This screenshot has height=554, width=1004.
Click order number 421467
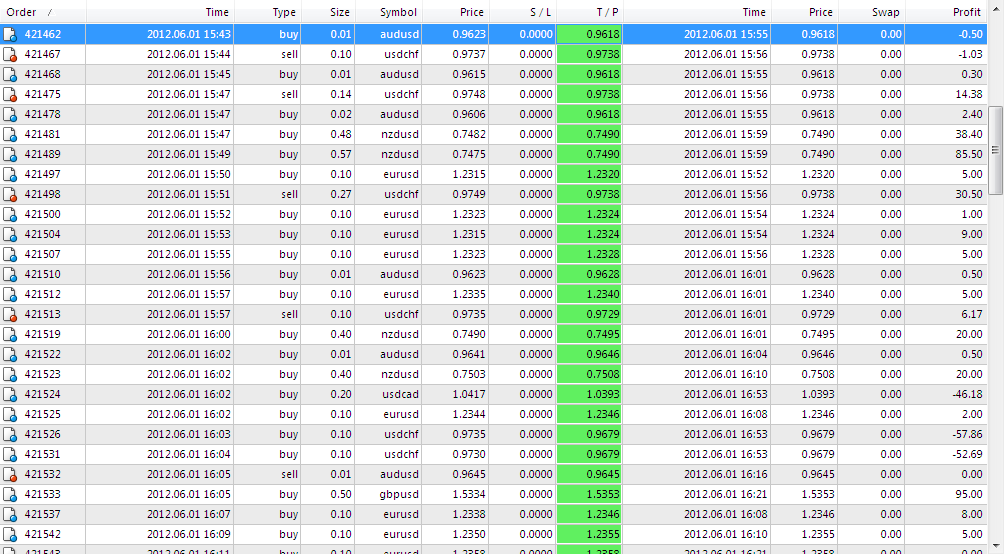point(42,54)
